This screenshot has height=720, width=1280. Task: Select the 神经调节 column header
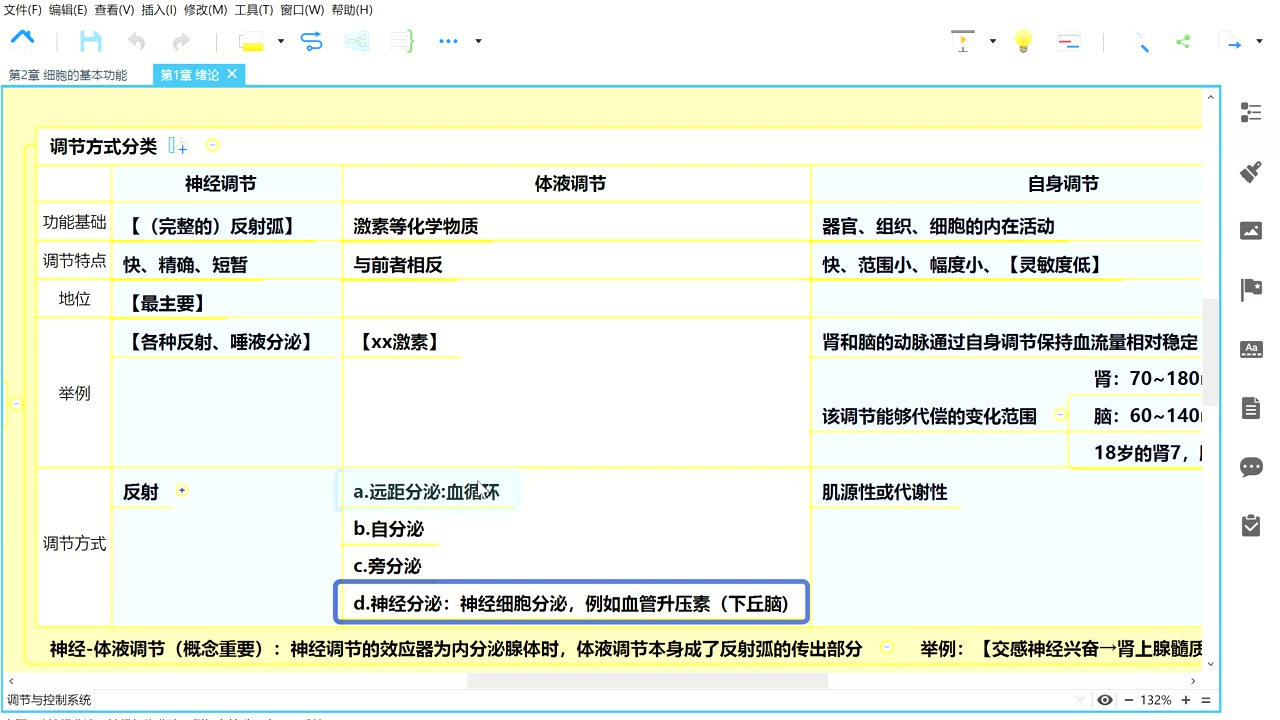(x=220, y=184)
